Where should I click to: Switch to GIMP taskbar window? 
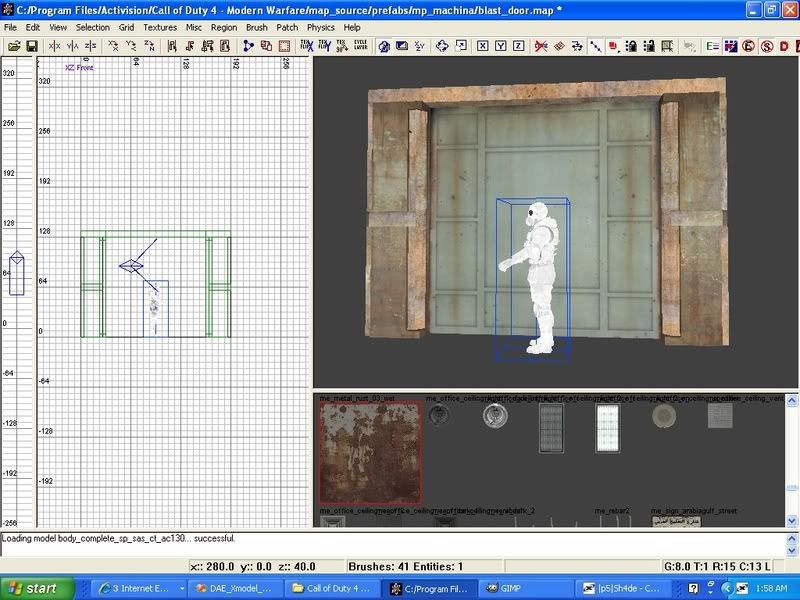click(526, 589)
